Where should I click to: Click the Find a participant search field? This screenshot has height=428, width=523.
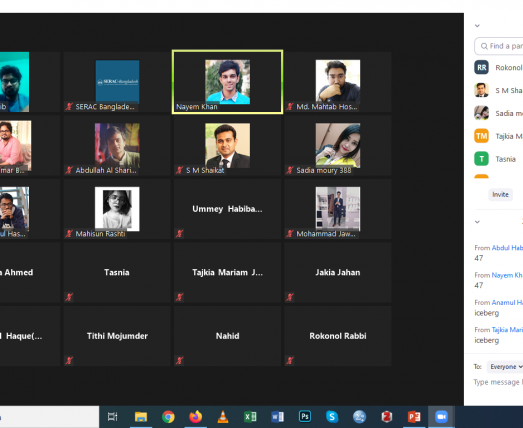point(499,46)
